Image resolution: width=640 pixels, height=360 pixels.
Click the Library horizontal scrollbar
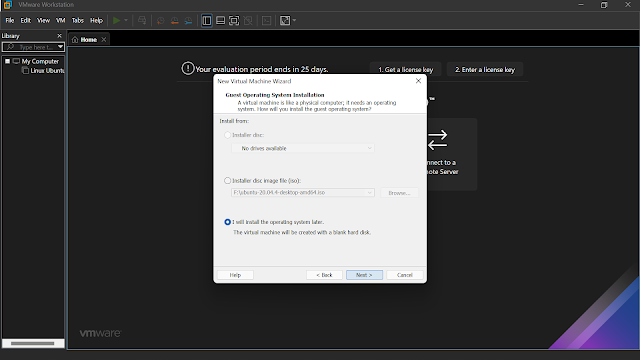point(33,343)
